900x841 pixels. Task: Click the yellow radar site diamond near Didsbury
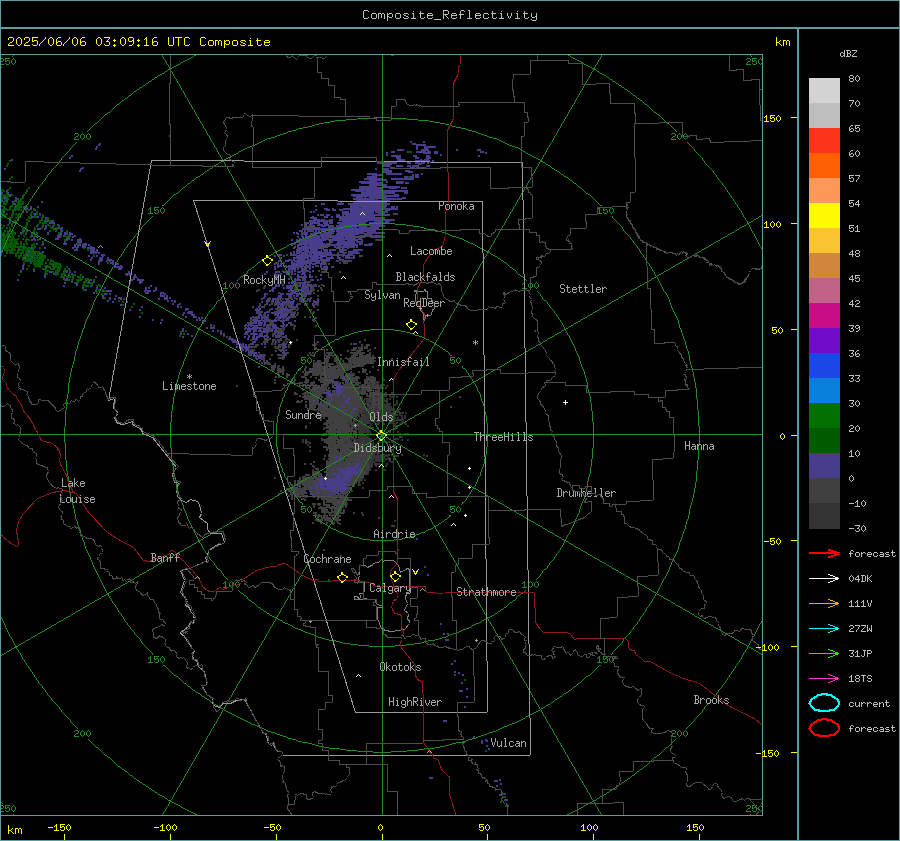(382, 436)
